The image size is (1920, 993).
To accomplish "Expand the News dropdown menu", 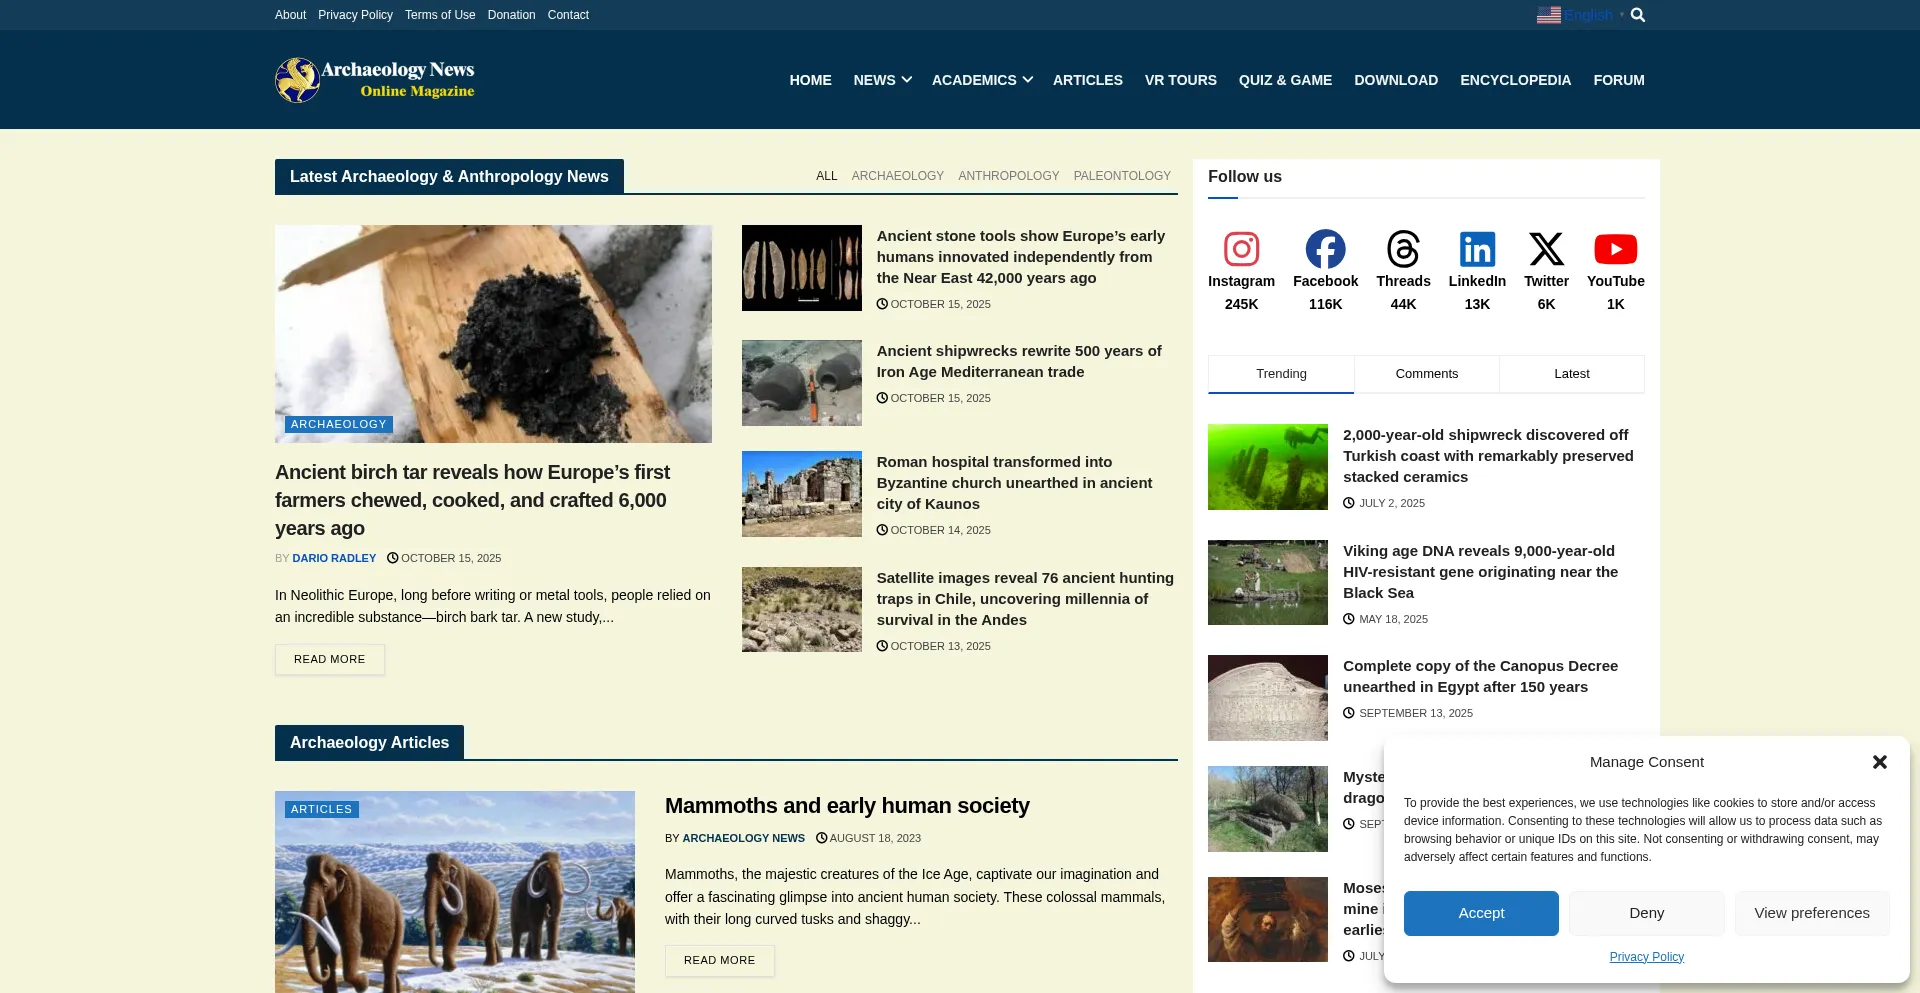I will [x=881, y=80].
